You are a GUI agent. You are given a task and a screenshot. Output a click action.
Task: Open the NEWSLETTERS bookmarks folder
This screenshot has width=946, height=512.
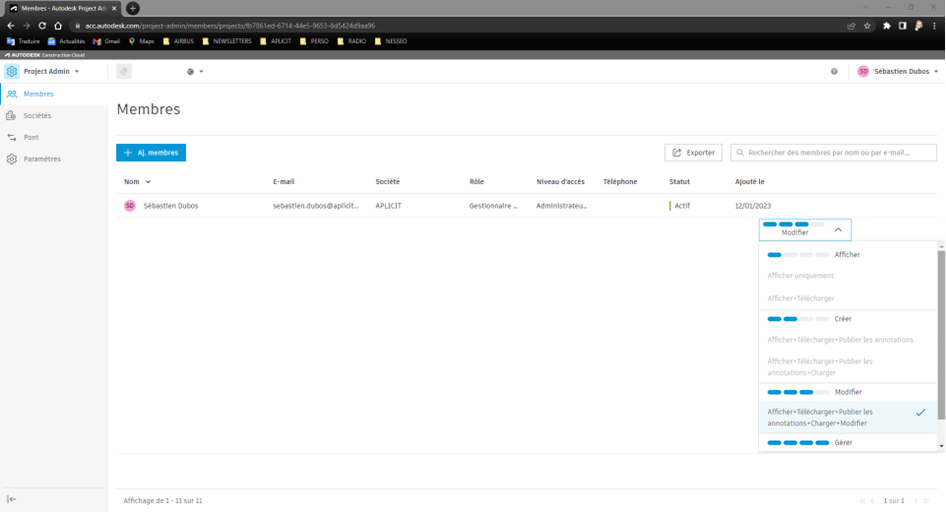tap(227, 41)
